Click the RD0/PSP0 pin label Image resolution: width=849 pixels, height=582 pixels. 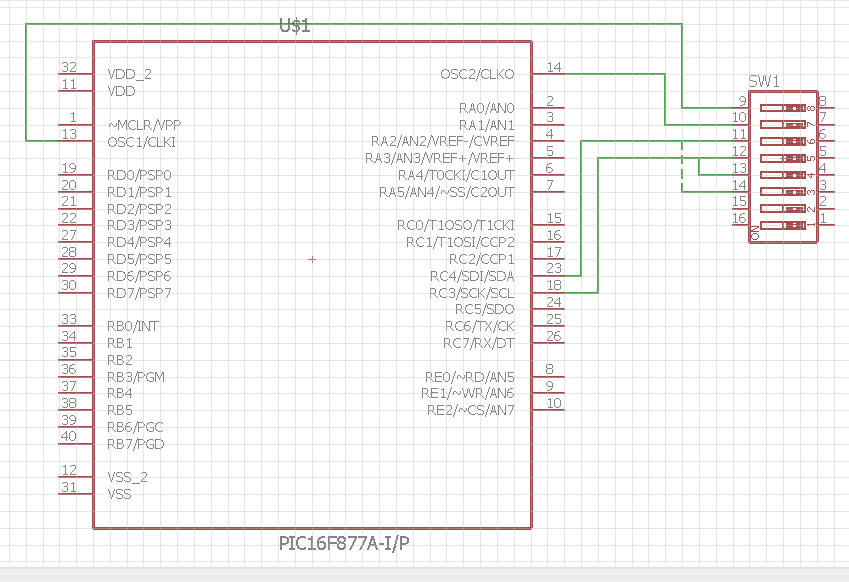point(139,175)
